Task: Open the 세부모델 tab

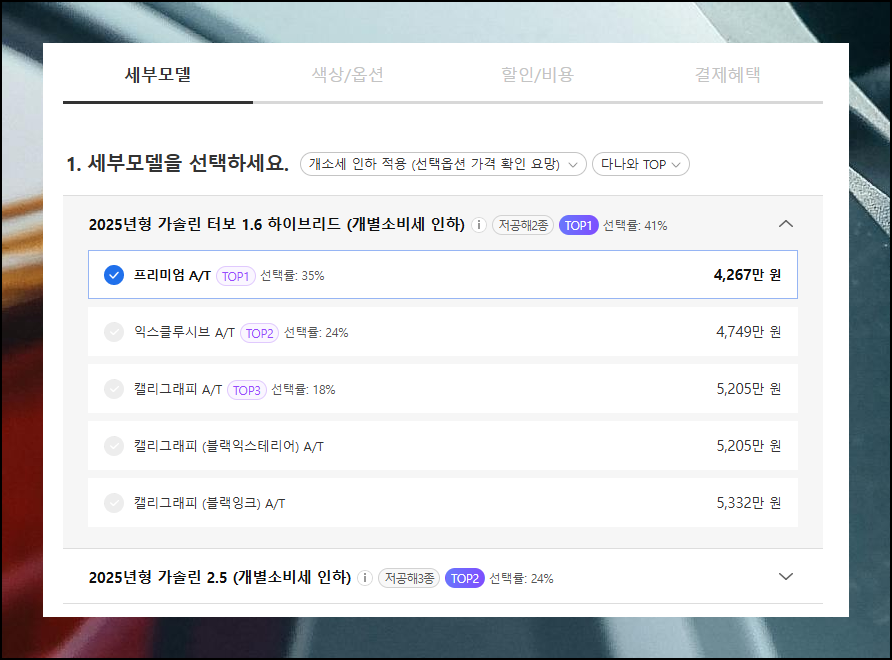Action: [158, 75]
